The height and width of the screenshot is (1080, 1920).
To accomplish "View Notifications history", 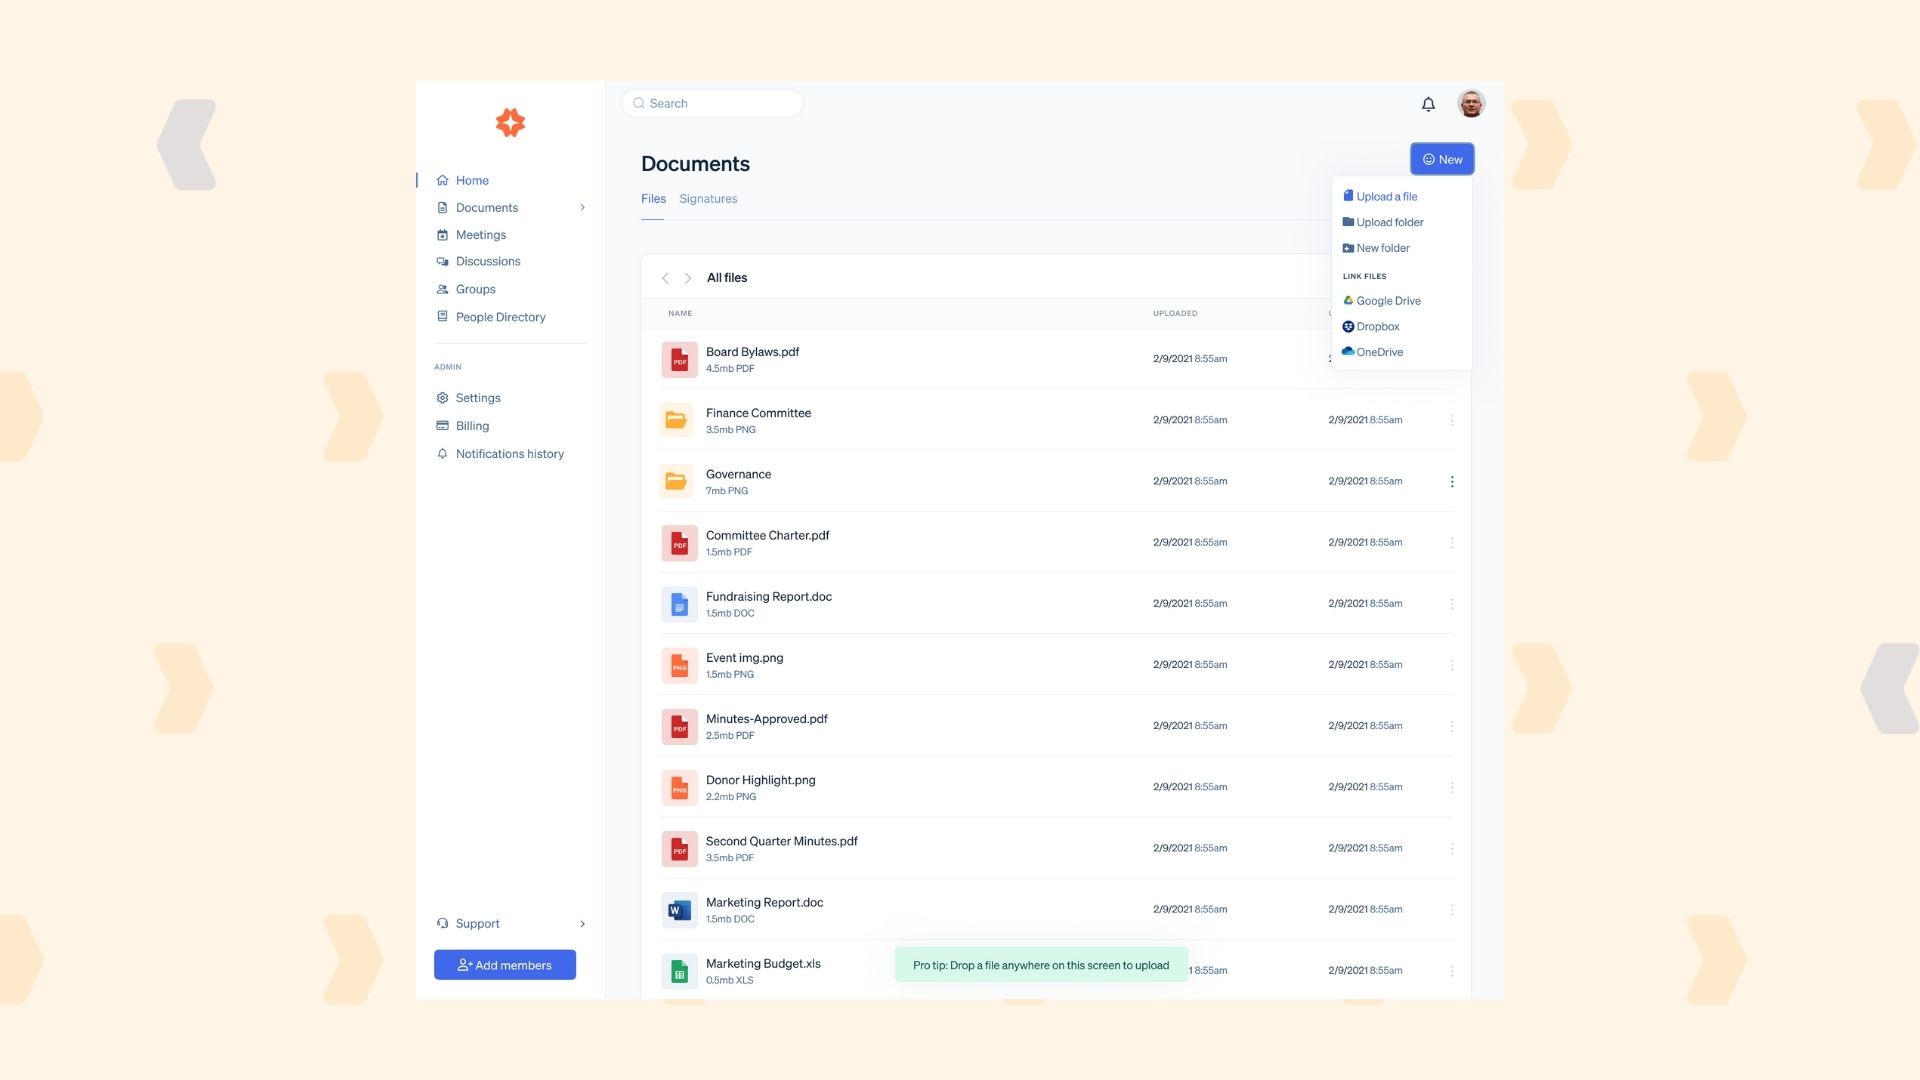I will point(510,453).
